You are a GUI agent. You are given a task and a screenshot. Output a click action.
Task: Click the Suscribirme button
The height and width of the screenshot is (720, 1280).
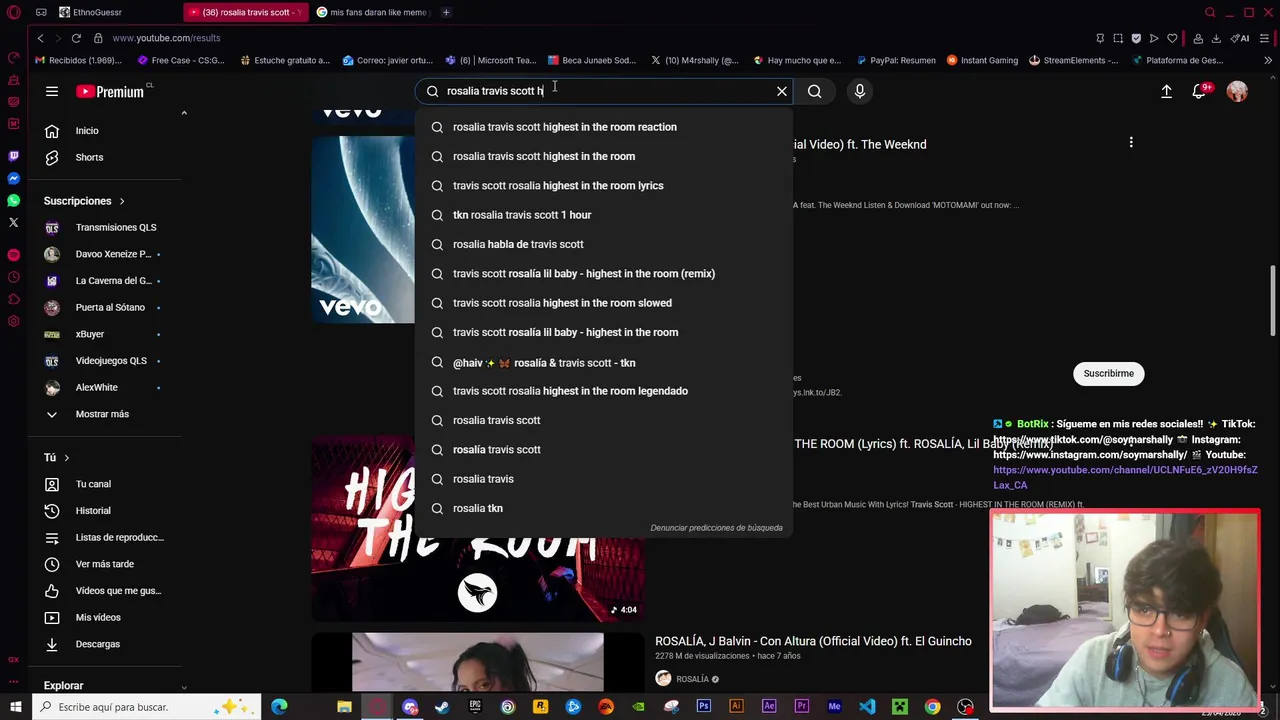[1108, 373]
